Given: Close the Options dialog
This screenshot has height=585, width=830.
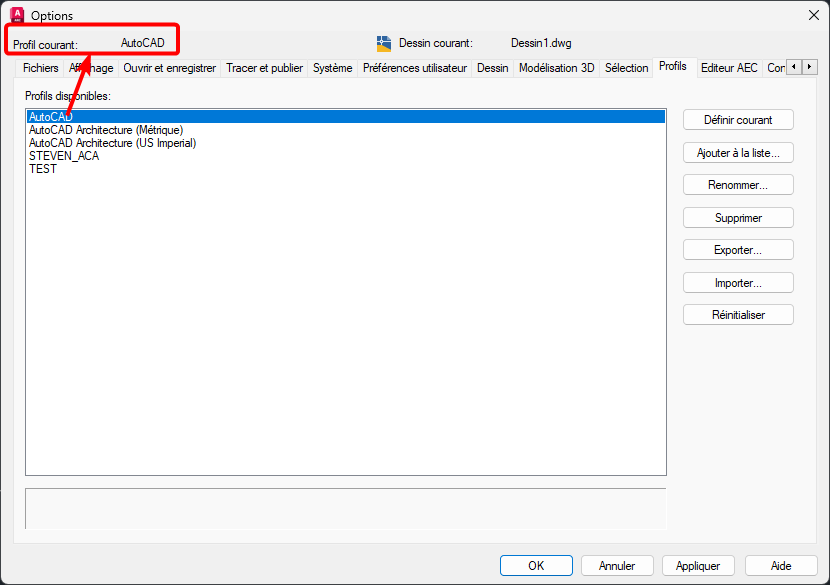Looking at the screenshot, I should [814, 15].
